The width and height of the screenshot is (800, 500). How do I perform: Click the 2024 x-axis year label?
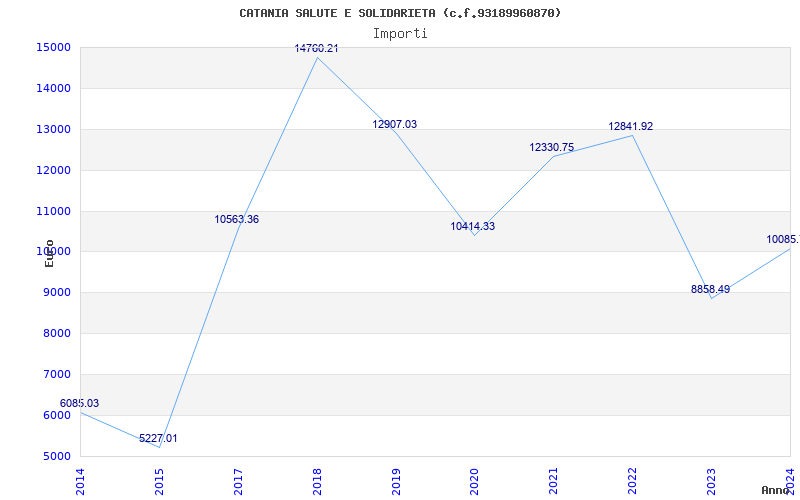coord(790,481)
